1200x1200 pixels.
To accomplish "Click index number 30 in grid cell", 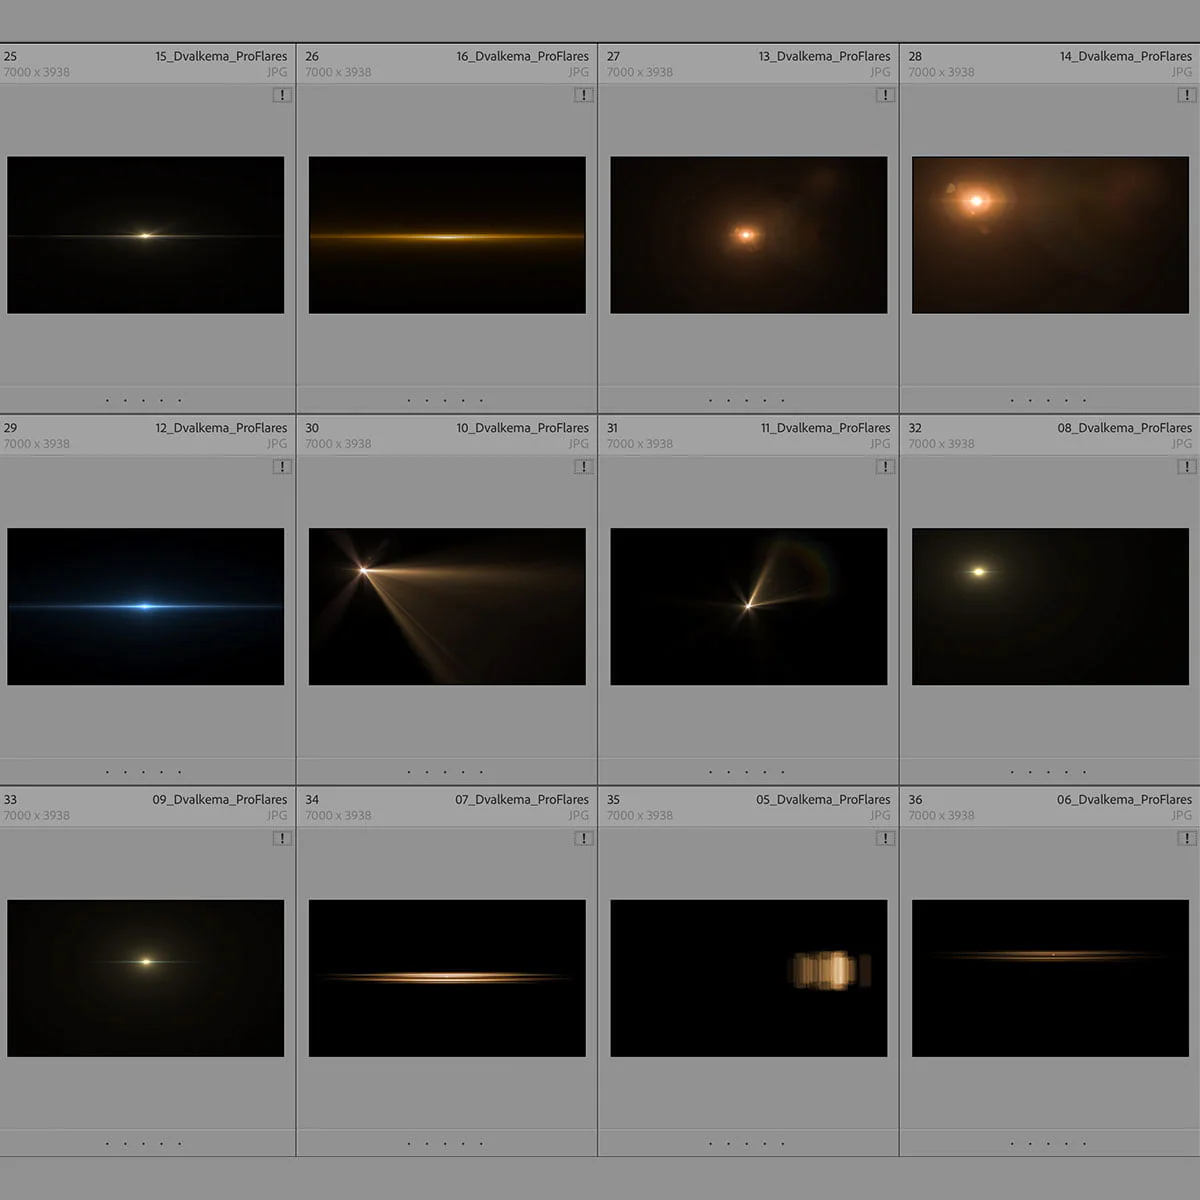I will 312,428.
